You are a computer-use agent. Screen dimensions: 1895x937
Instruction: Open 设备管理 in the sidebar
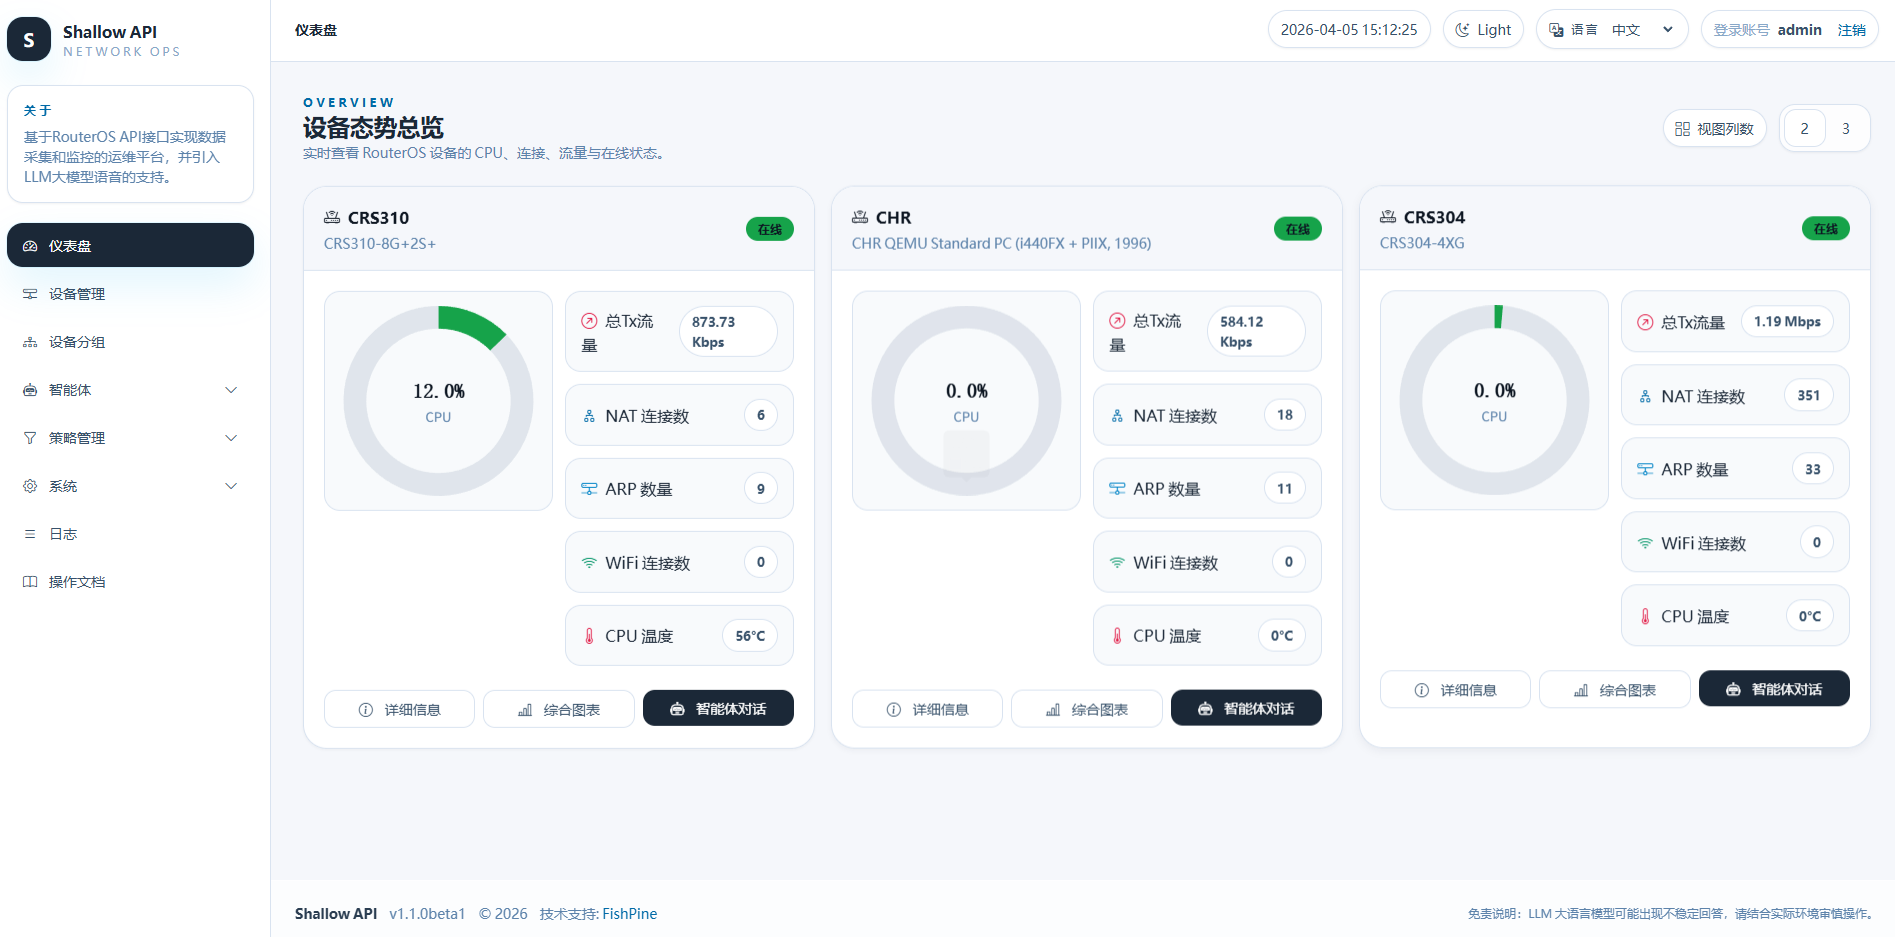[x=77, y=294]
